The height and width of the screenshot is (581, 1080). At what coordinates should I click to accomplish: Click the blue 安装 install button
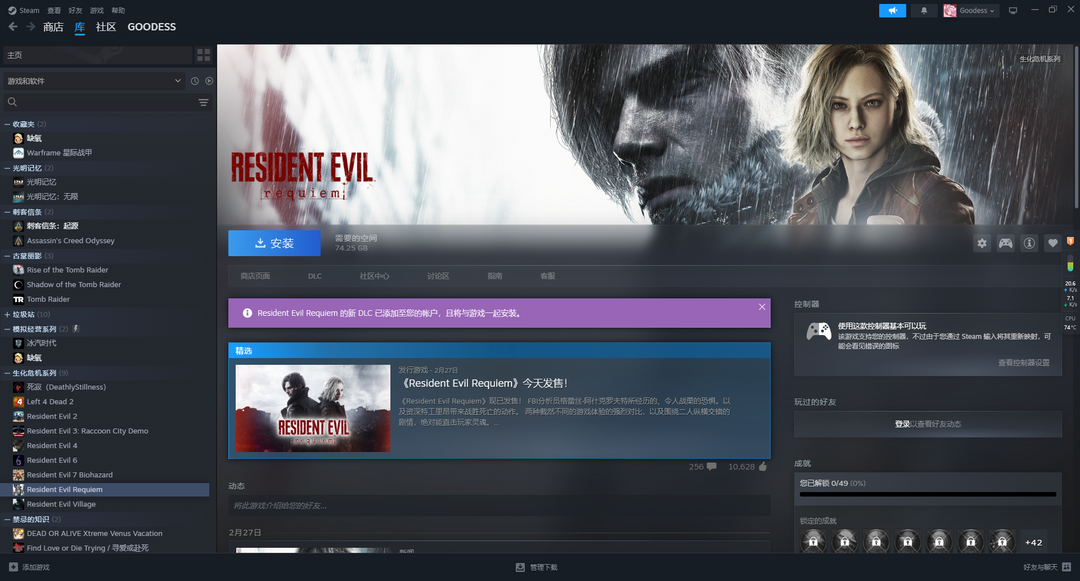click(274, 243)
